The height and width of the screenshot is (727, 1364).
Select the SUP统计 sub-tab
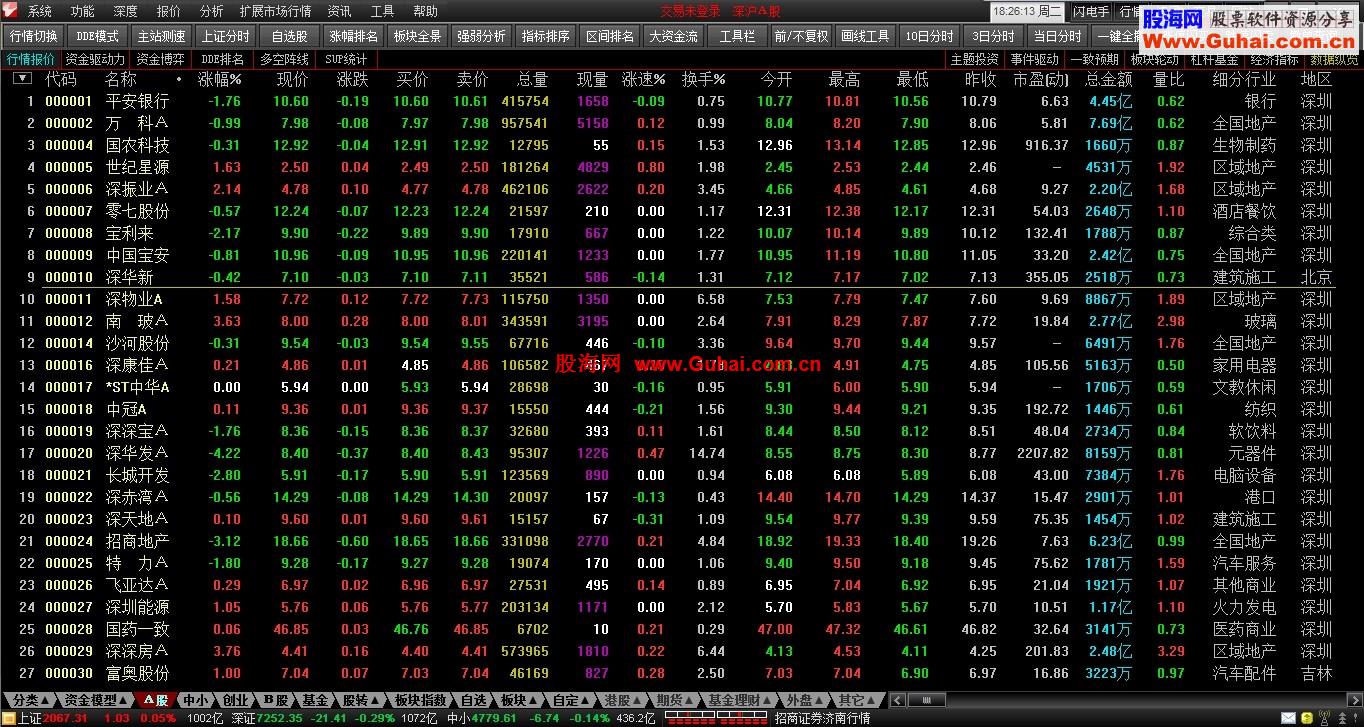346,59
